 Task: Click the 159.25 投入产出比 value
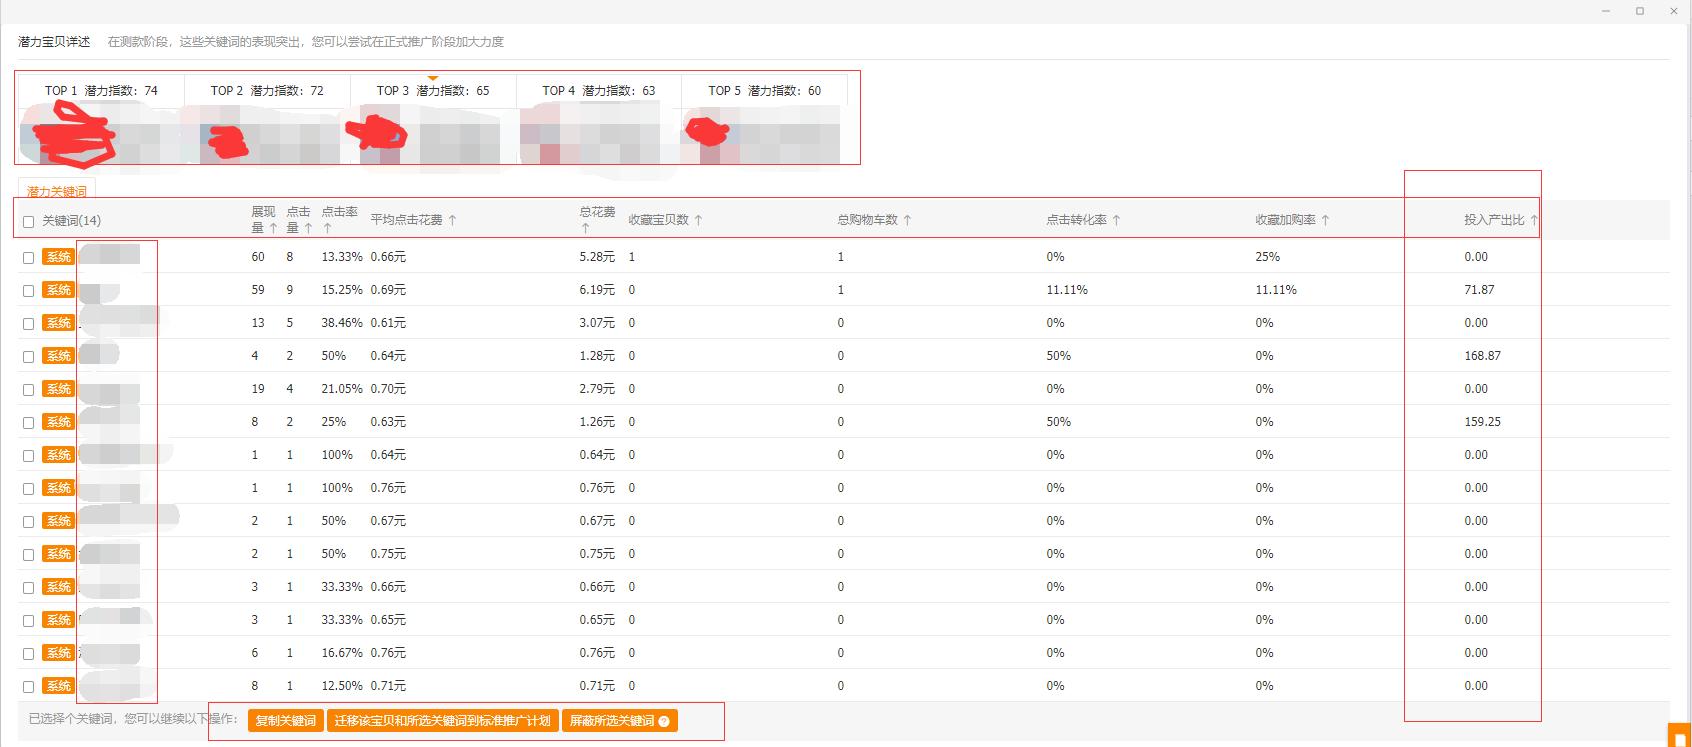tap(1482, 422)
